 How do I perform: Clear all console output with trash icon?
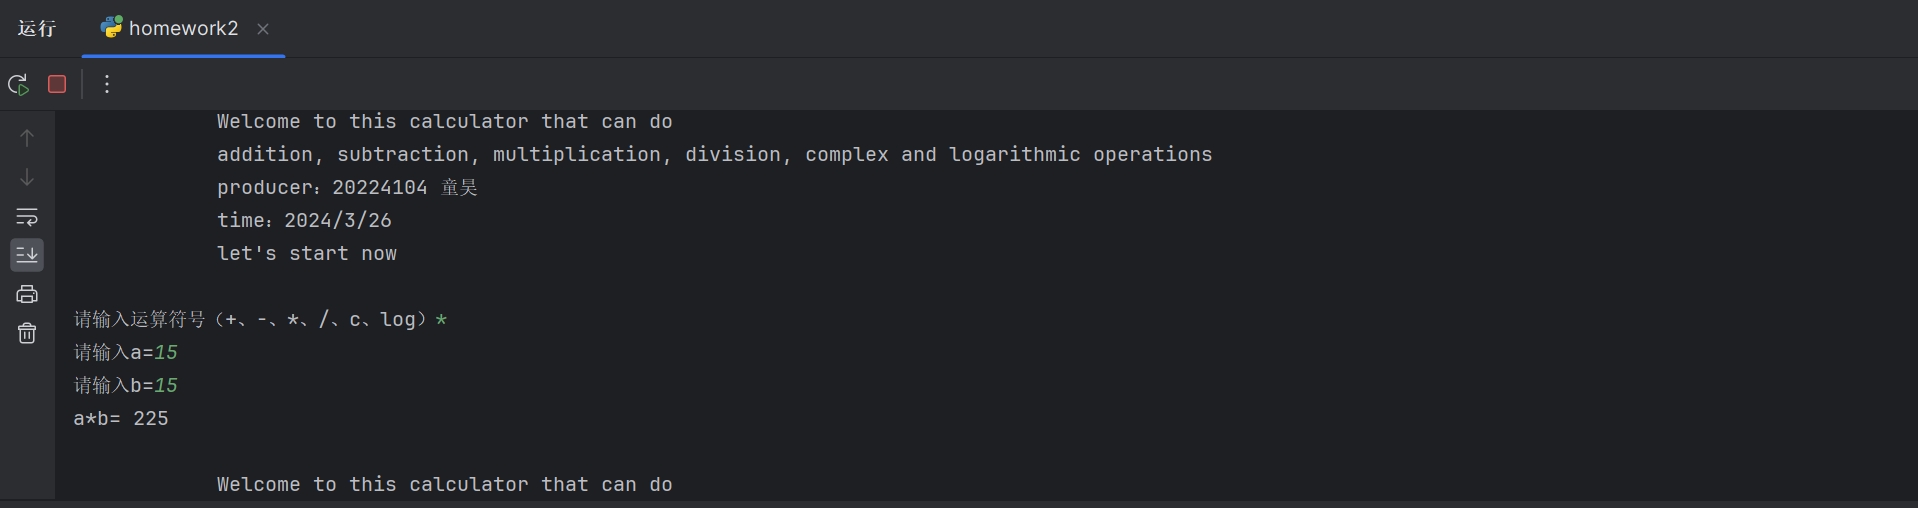pyautogui.click(x=27, y=333)
